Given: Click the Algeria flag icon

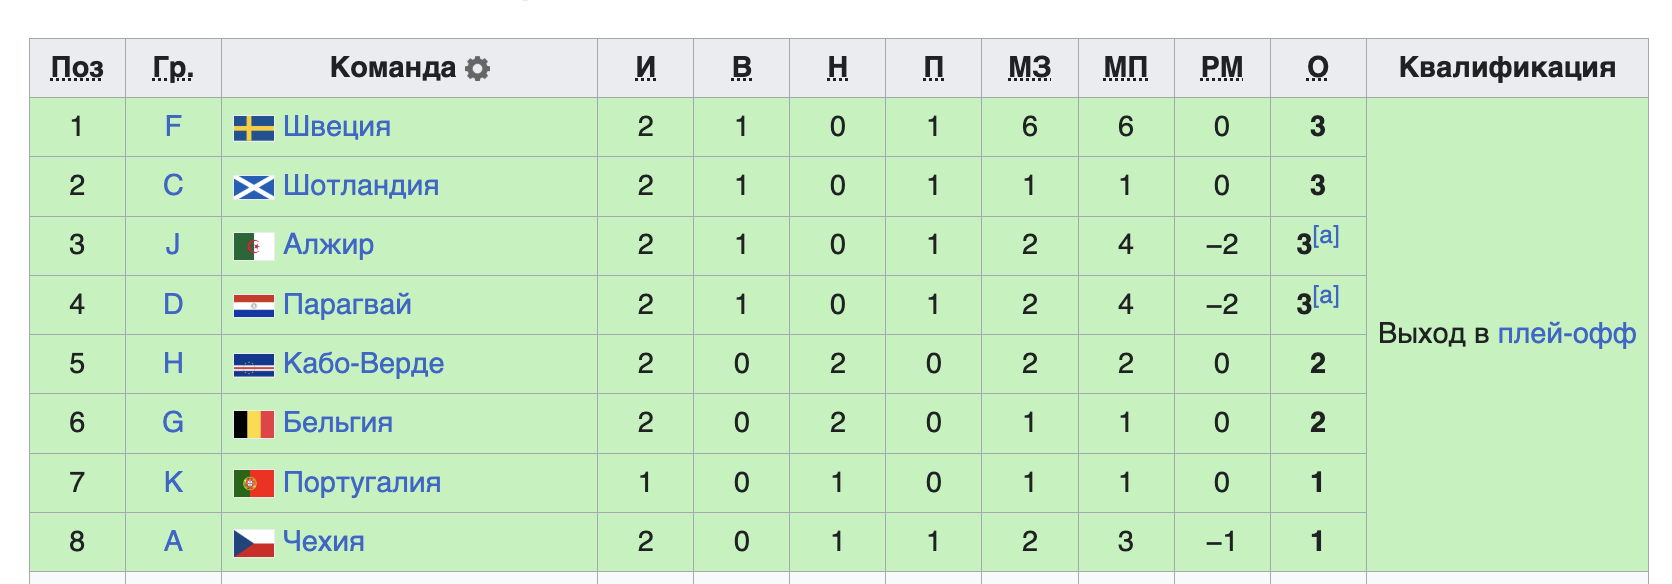Looking at the screenshot, I should pos(254,246).
